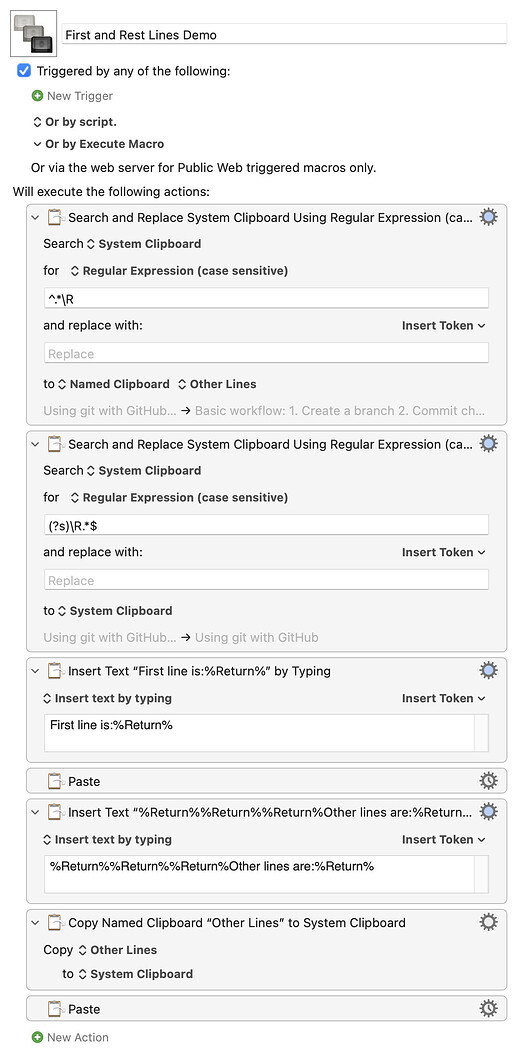Collapse the Copy Named Clipboard action
This screenshot has height=1053, width=517.
(36, 923)
